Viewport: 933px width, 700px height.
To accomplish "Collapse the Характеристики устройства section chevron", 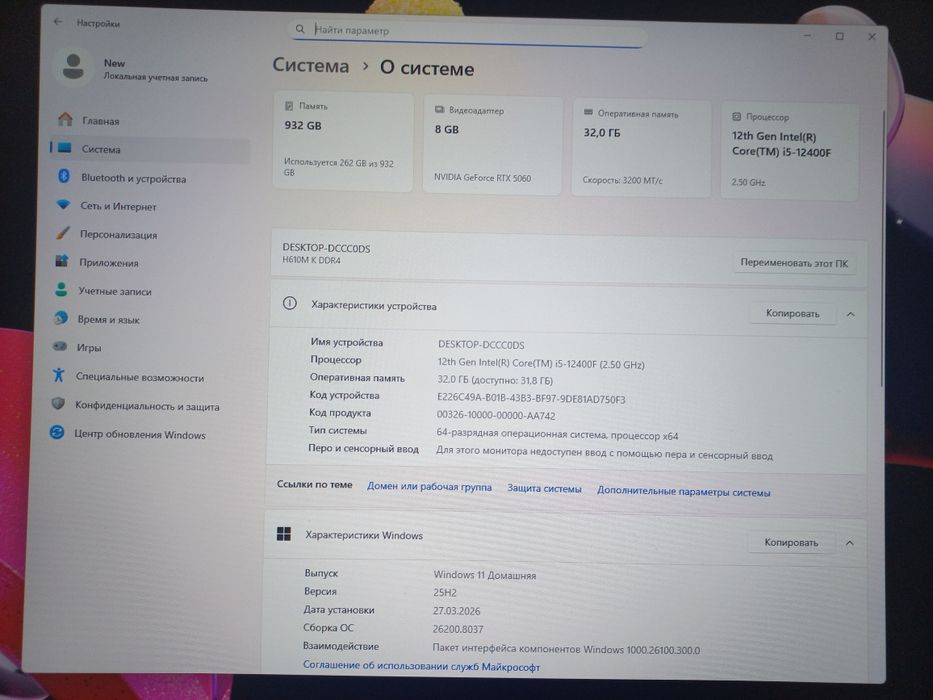I will click(x=851, y=314).
